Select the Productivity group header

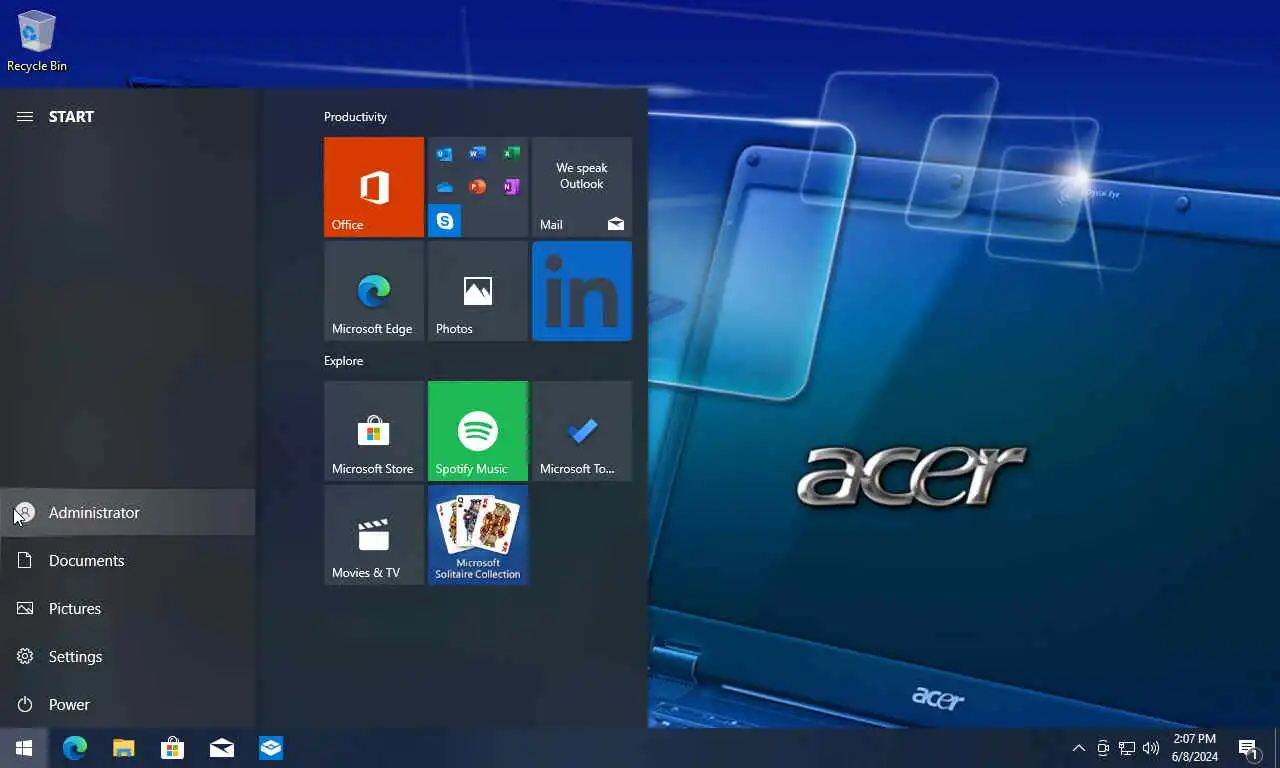coord(355,117)
